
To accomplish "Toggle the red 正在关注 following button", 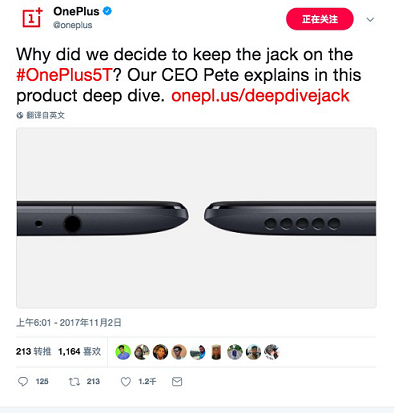I will [320, 19].
